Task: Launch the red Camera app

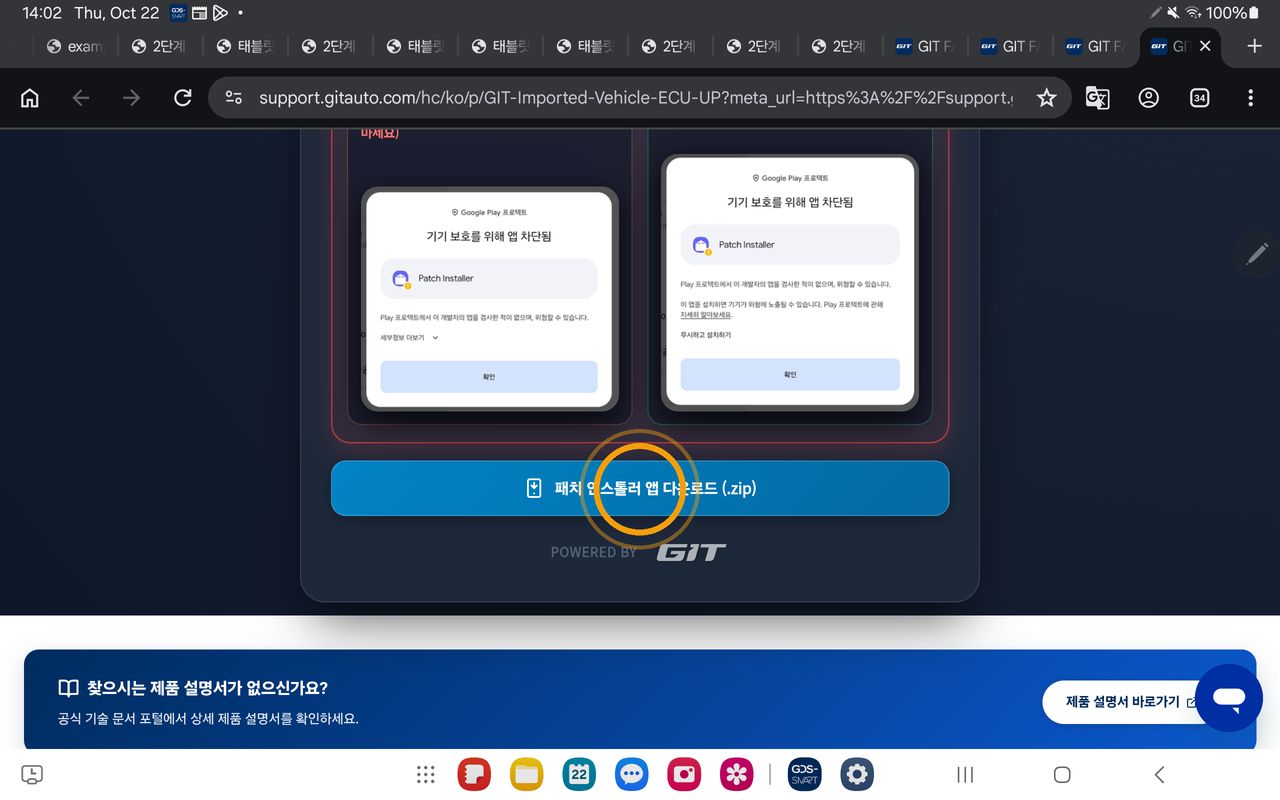Action: 684,774
